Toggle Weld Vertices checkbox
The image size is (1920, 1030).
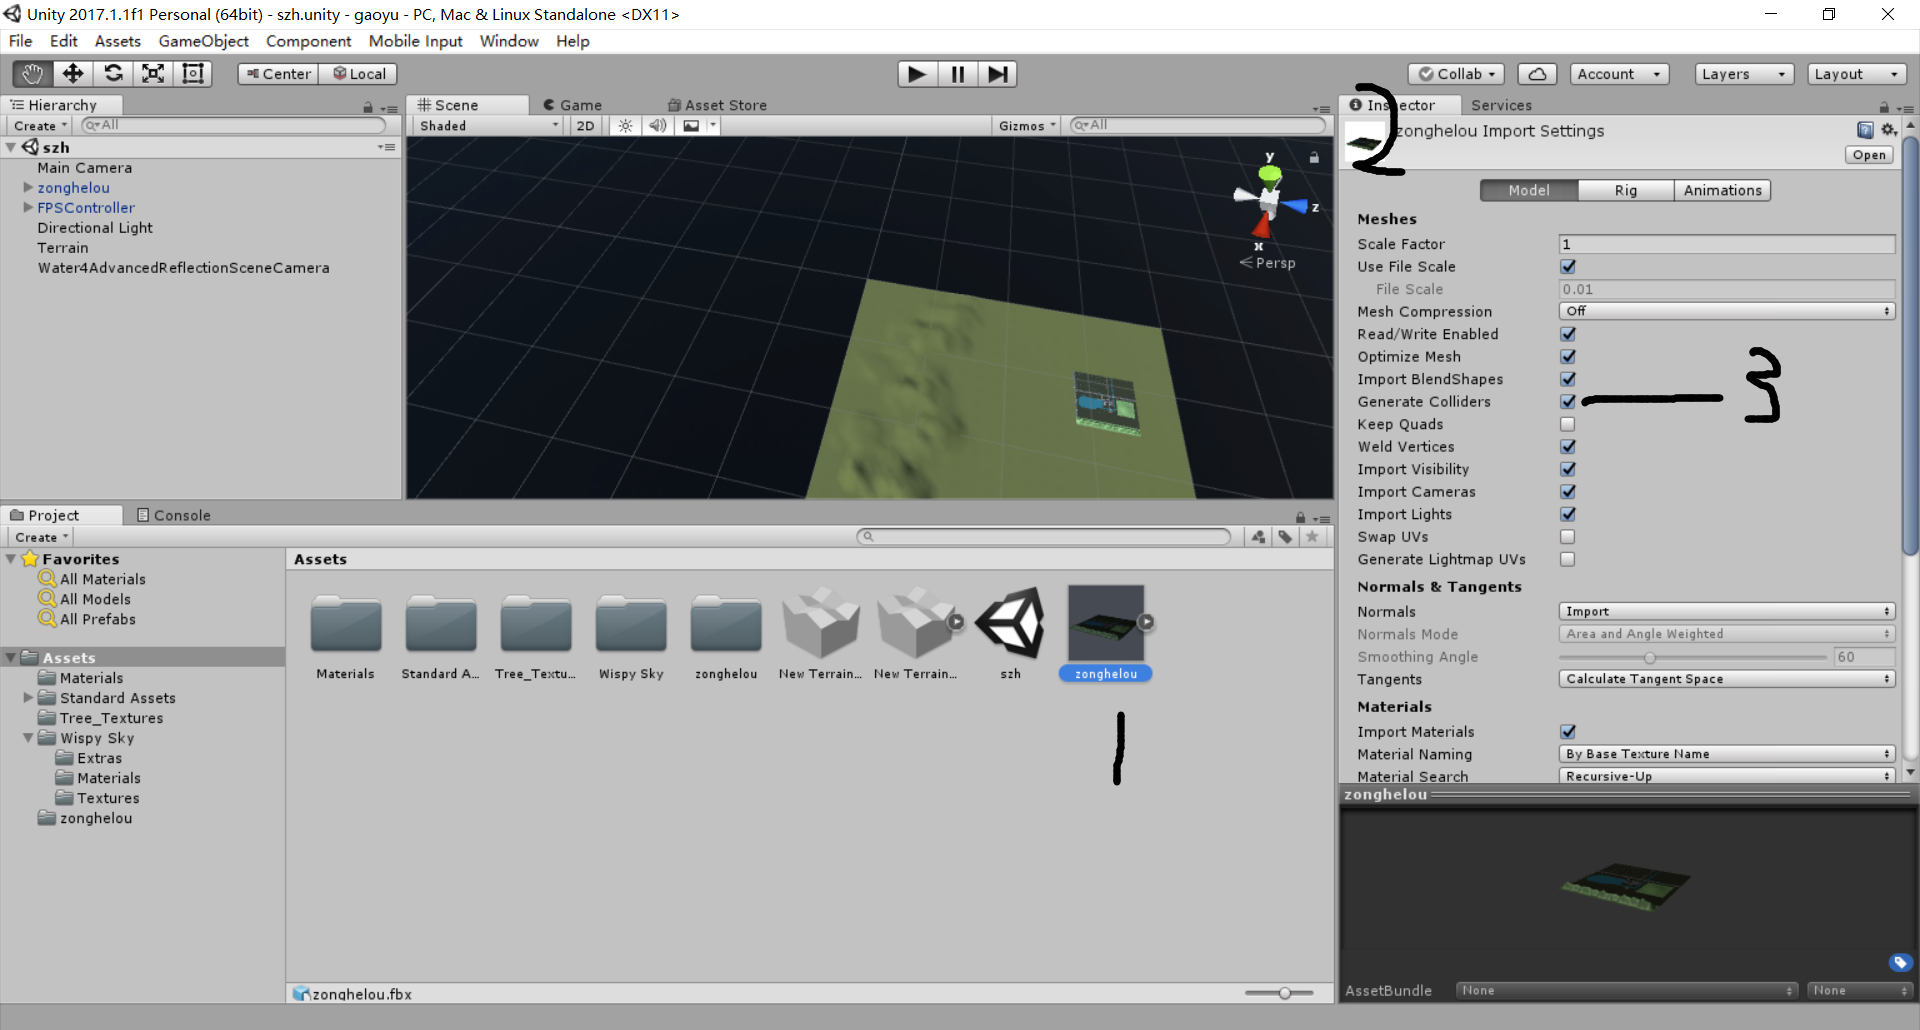pyautogui.click(x=1568, y=447)
